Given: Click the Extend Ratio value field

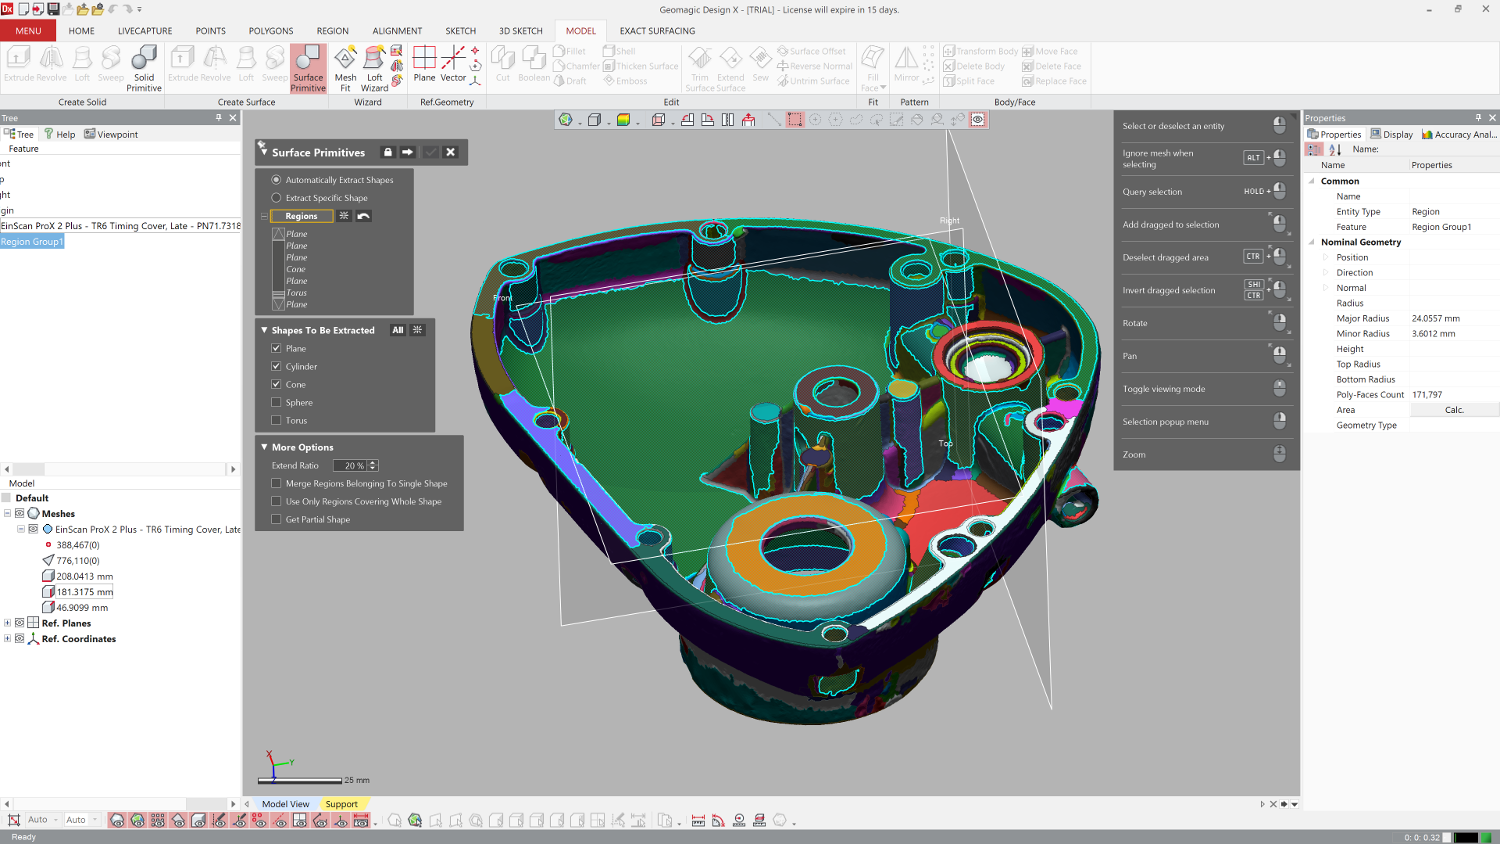Looking at the screenshot, I should 350,465.
